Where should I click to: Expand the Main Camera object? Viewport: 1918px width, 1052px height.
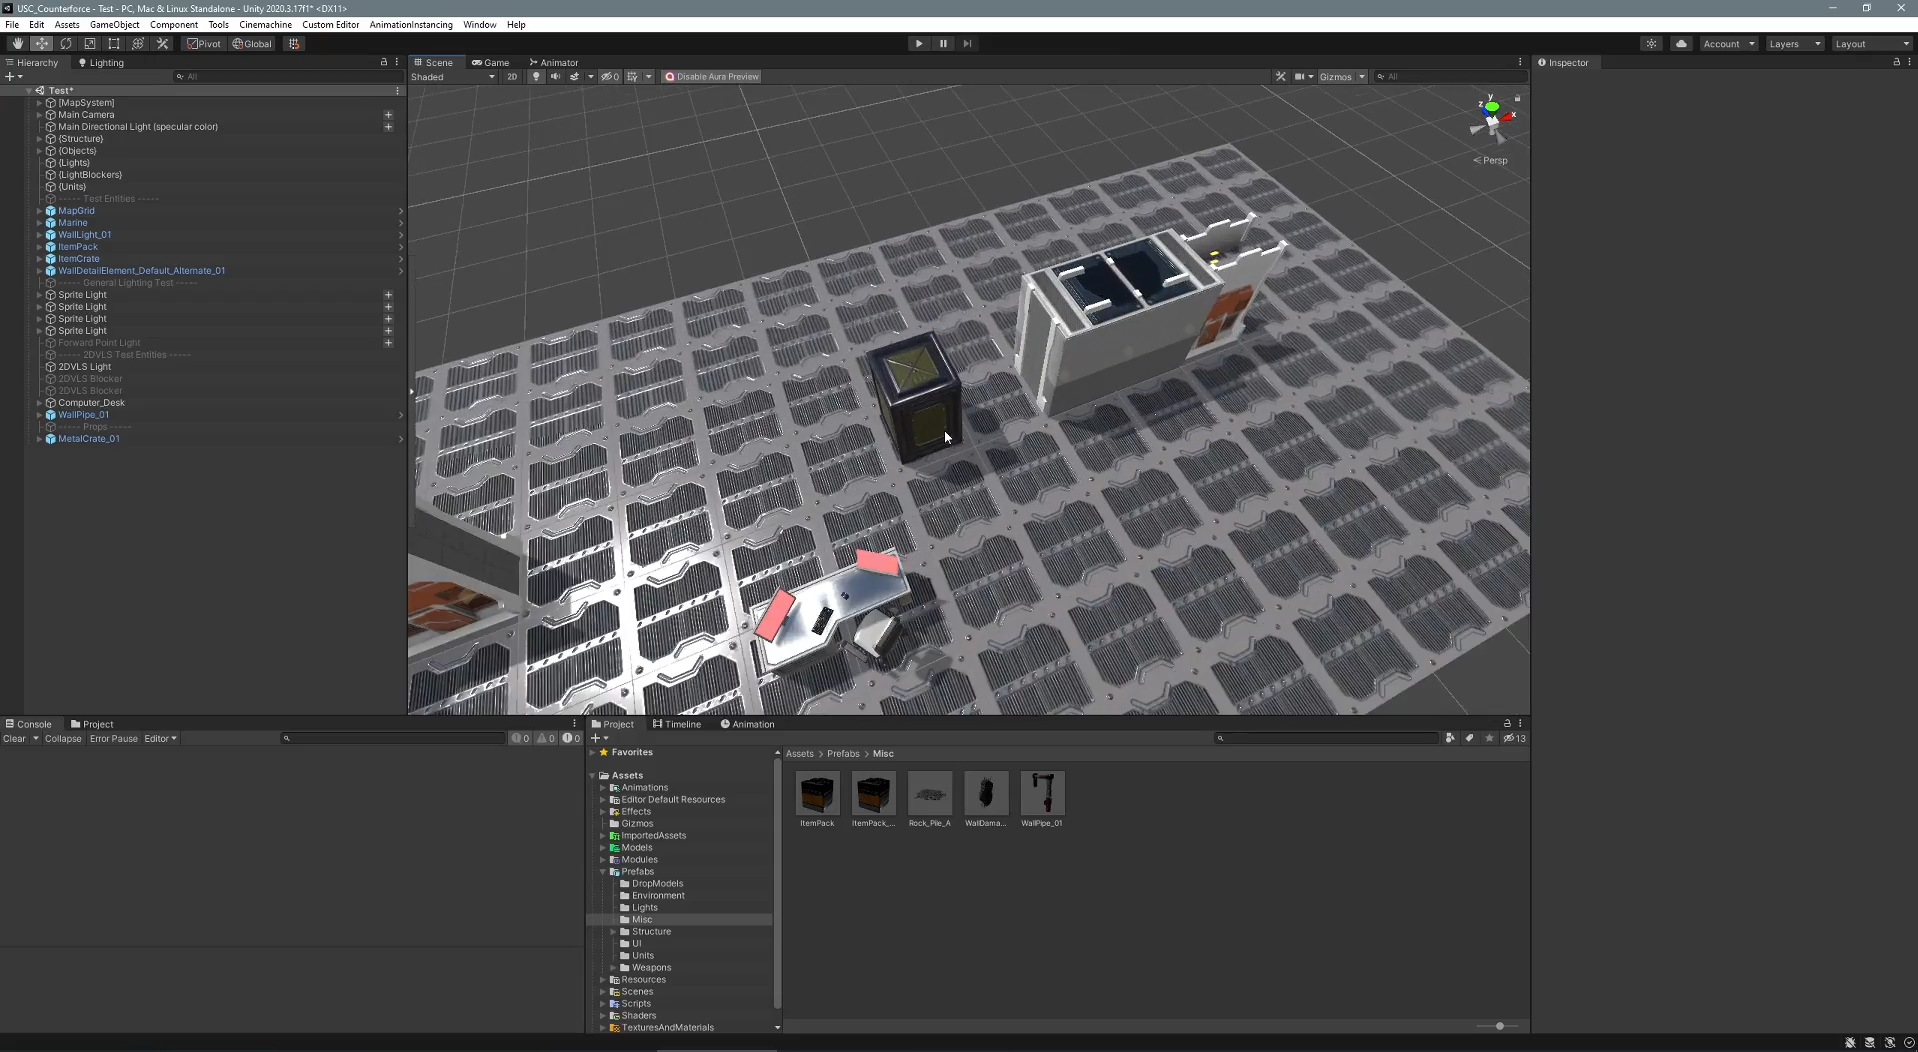tap(39, 115)
